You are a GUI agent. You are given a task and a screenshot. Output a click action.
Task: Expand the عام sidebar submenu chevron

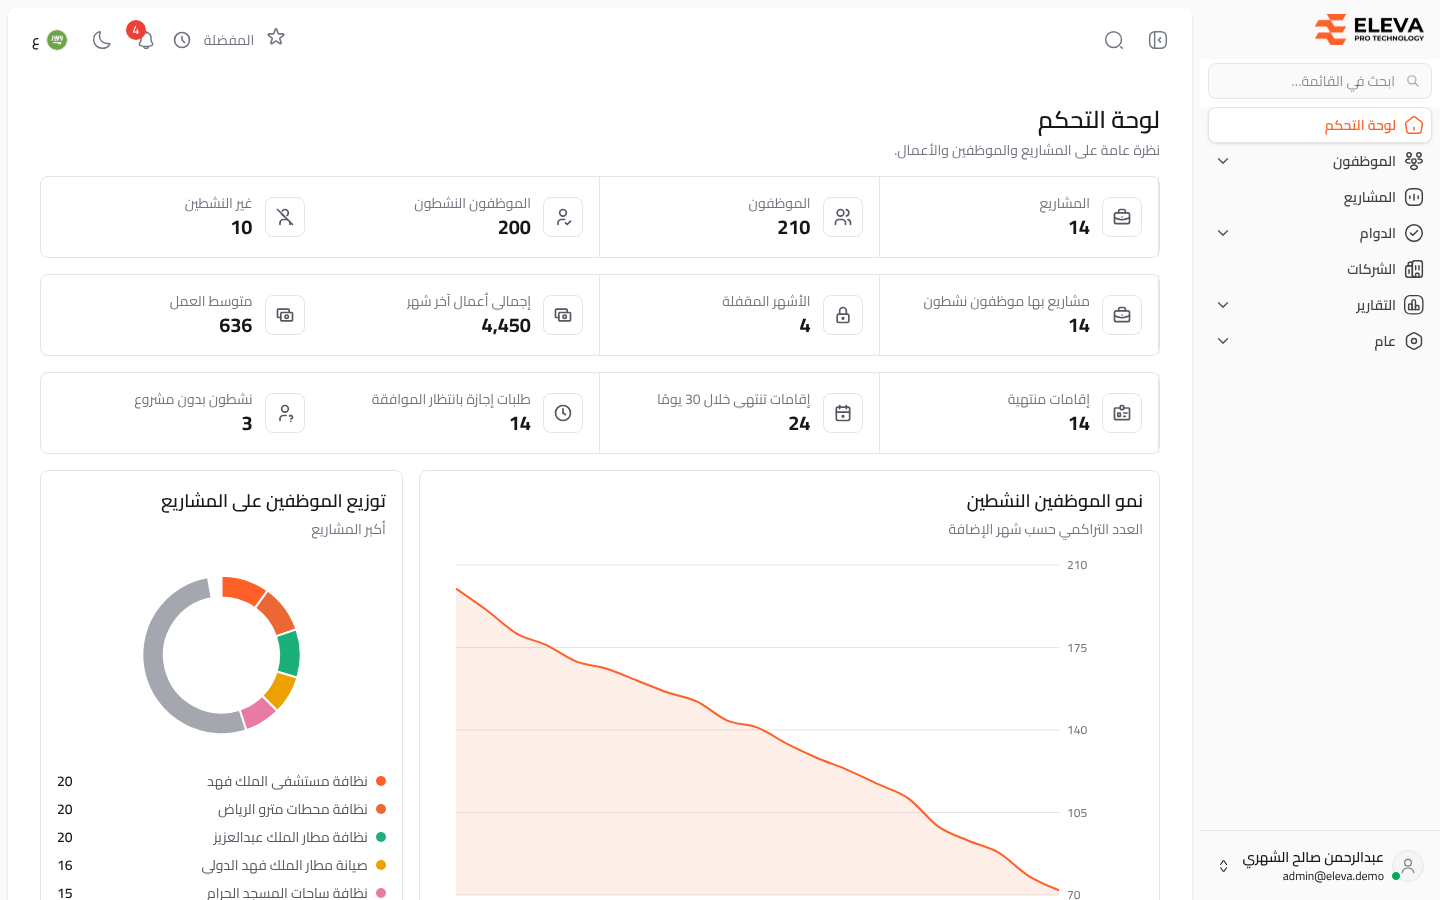[1223, 341]
